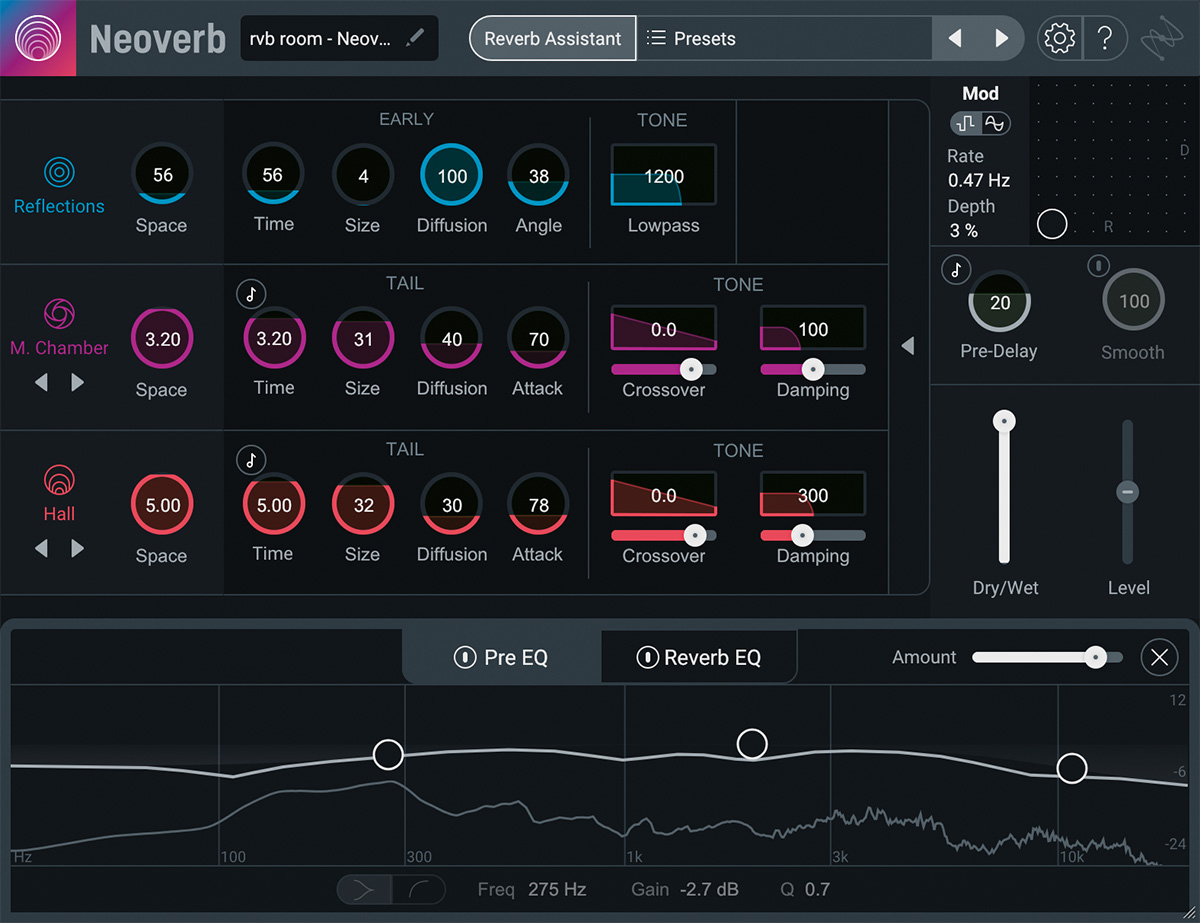Select the square wave Mod shape
This screenshot has height=923, width=1200.
[966, 123]
